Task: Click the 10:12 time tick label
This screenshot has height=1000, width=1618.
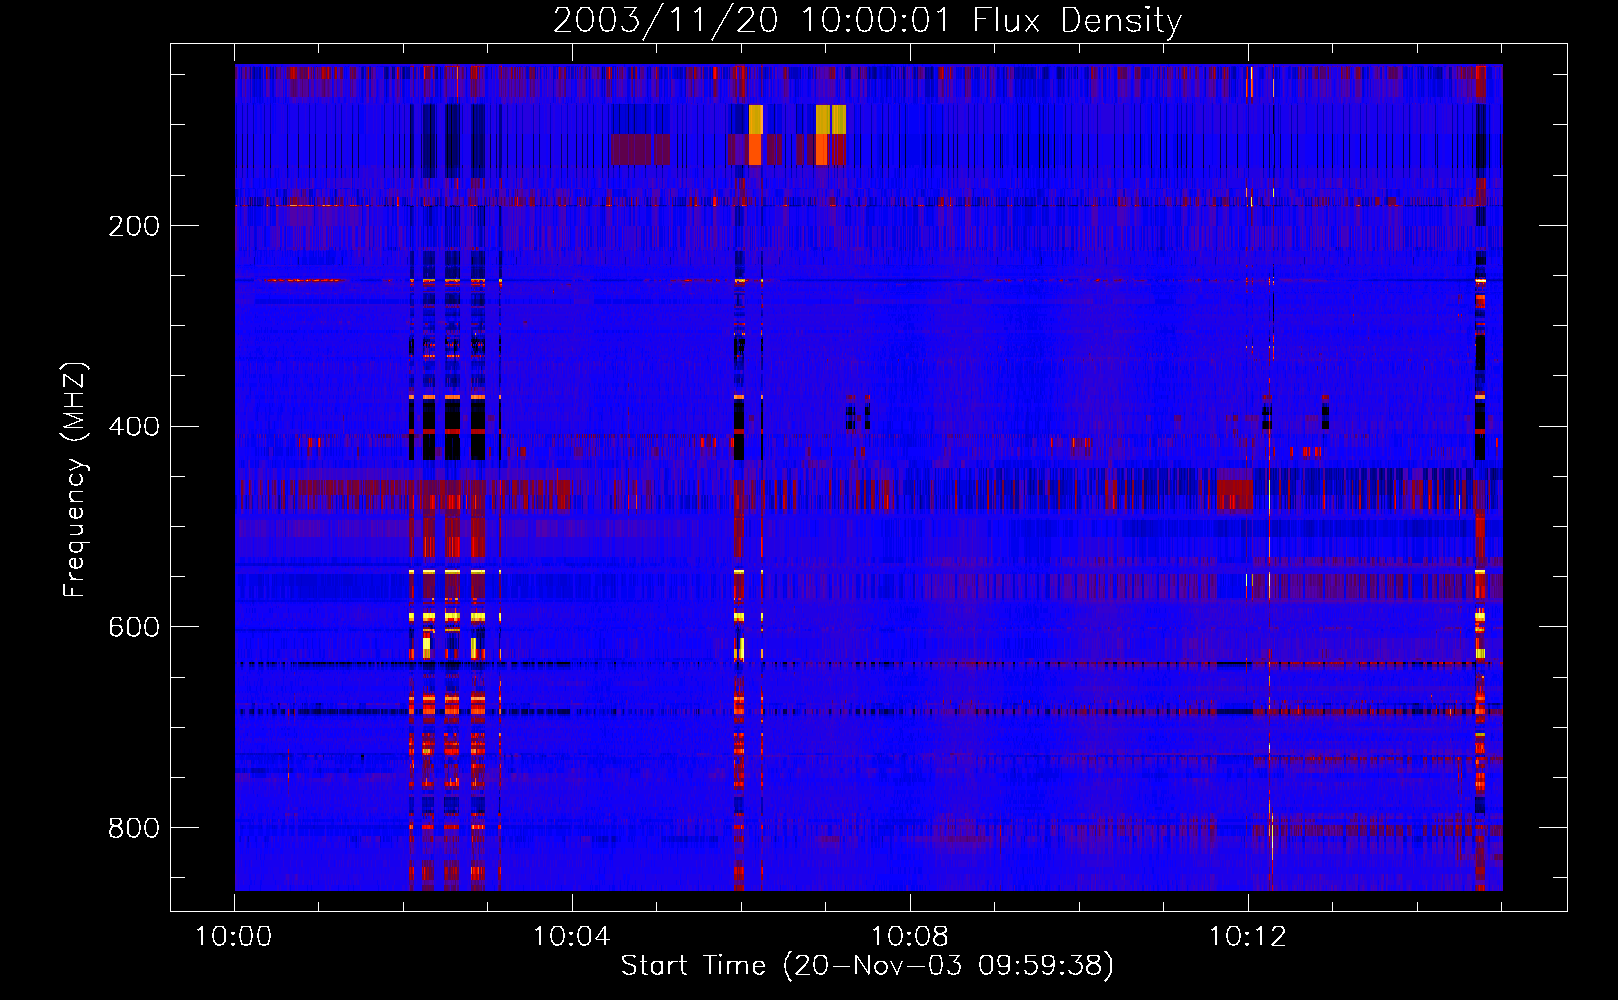Action: click(1247, 936)
